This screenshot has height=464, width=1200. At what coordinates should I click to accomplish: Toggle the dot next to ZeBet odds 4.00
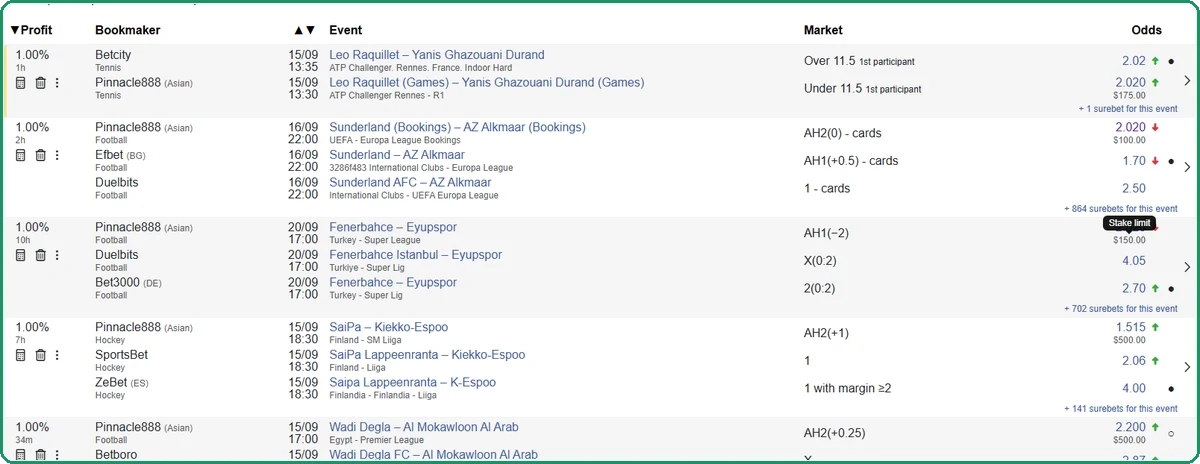click(1171, 389)
